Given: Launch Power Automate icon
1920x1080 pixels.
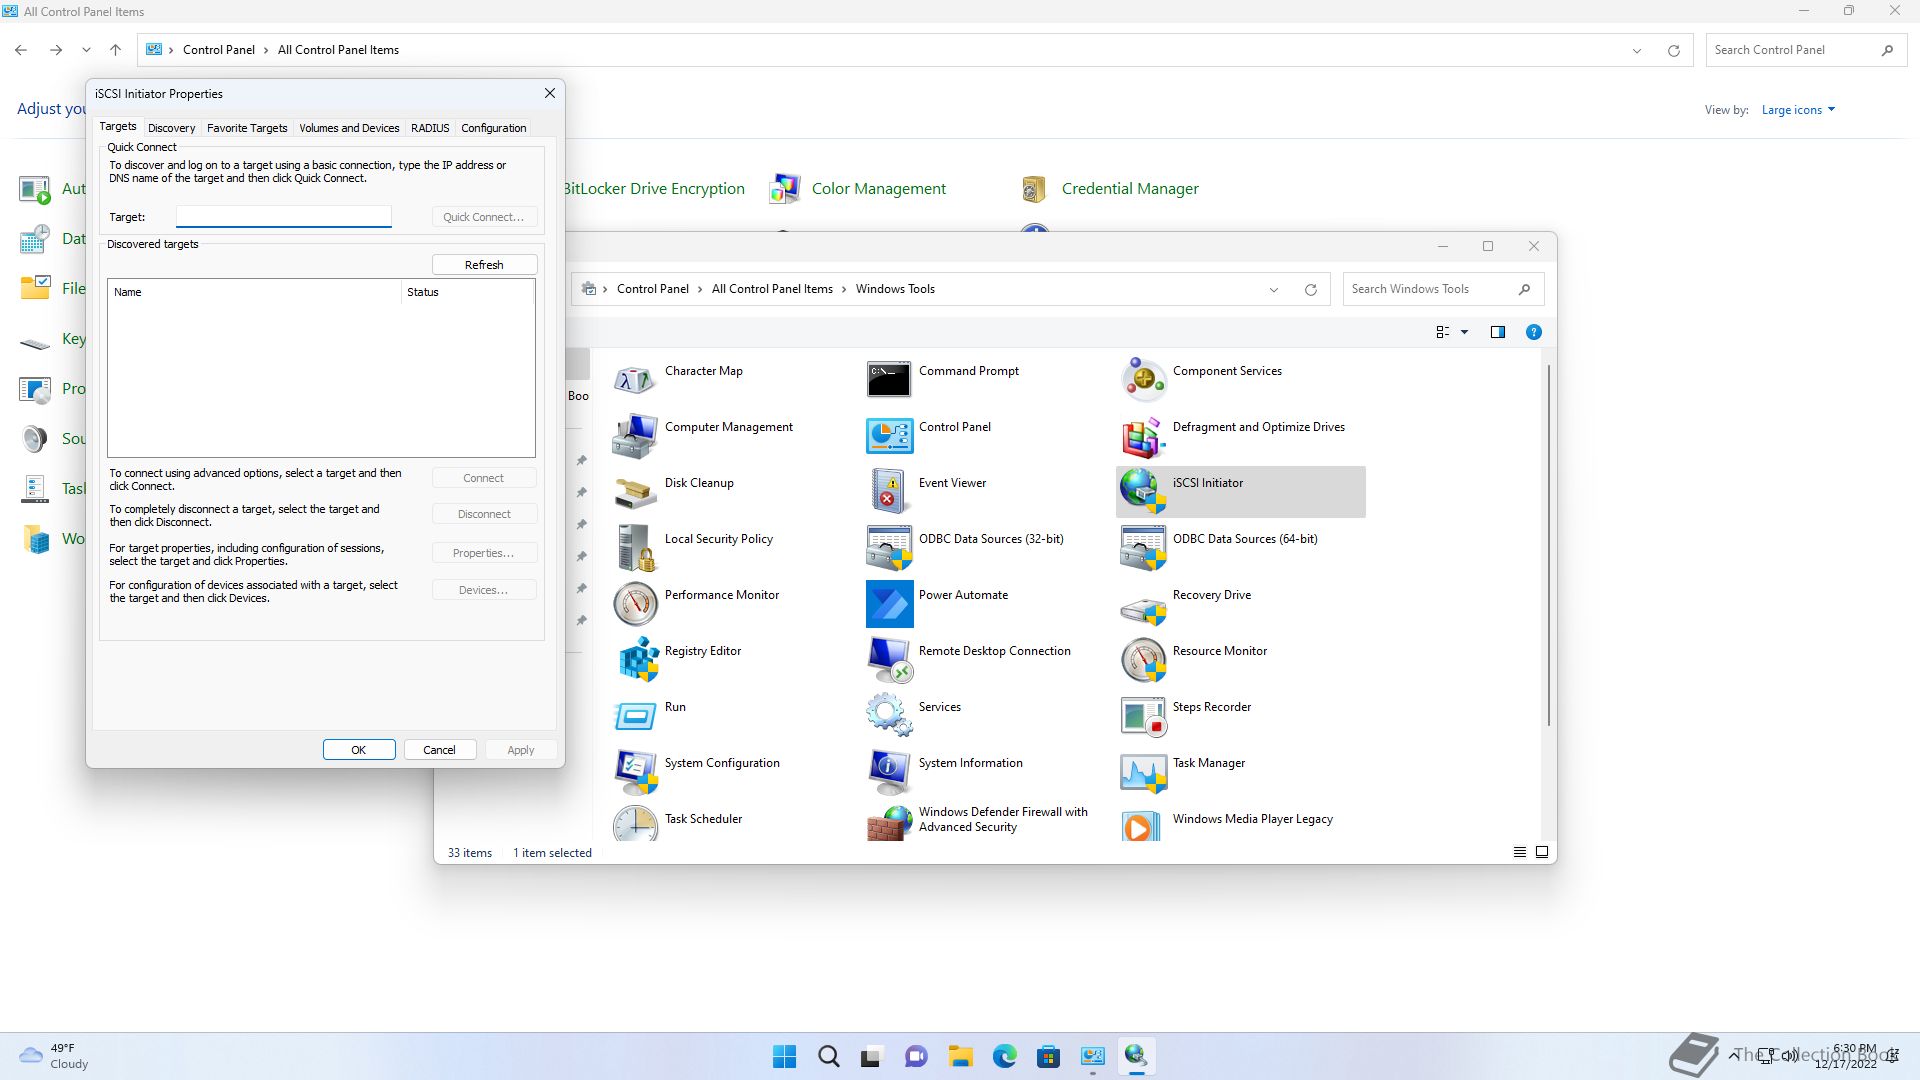Looking at the screenshot, I should [889, 604].
